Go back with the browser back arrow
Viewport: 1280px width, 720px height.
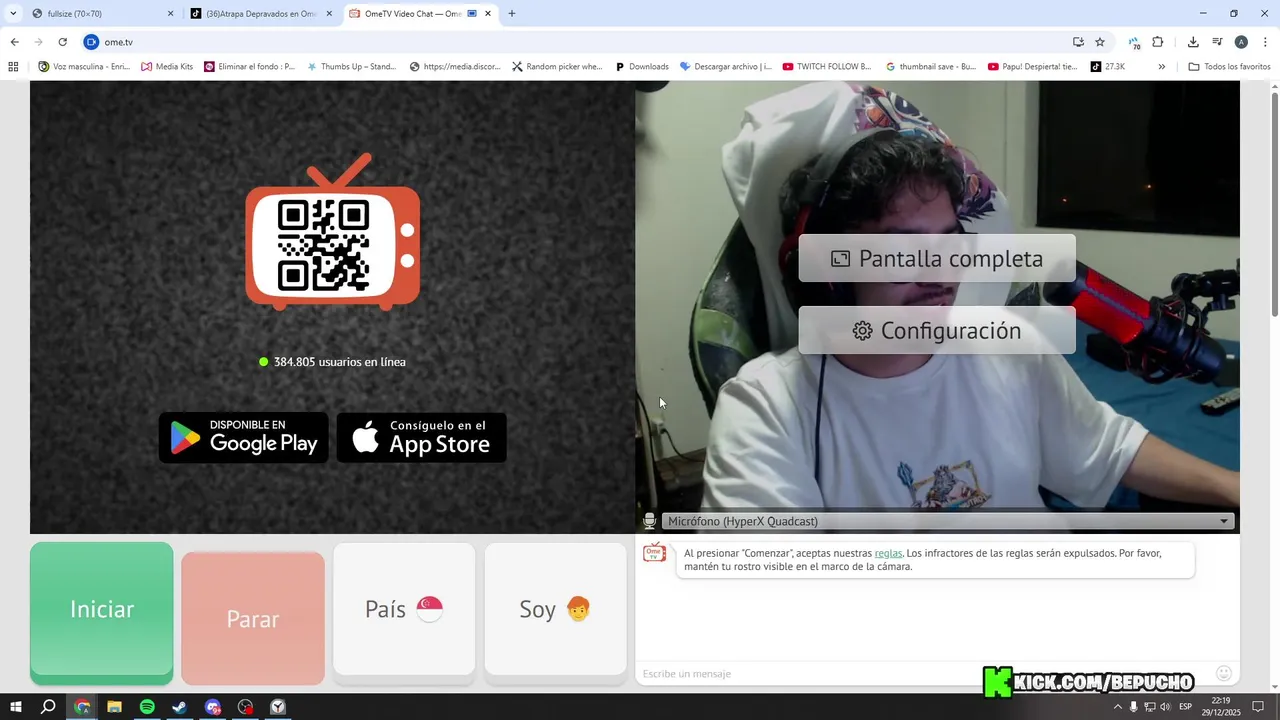point(14,42)
